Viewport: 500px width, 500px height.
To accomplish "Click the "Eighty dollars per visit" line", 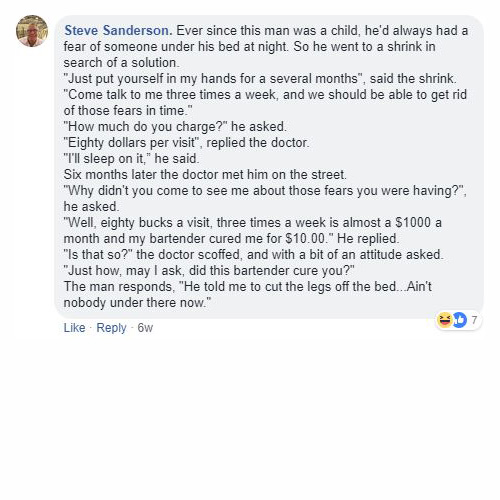I will pos(186,142).
